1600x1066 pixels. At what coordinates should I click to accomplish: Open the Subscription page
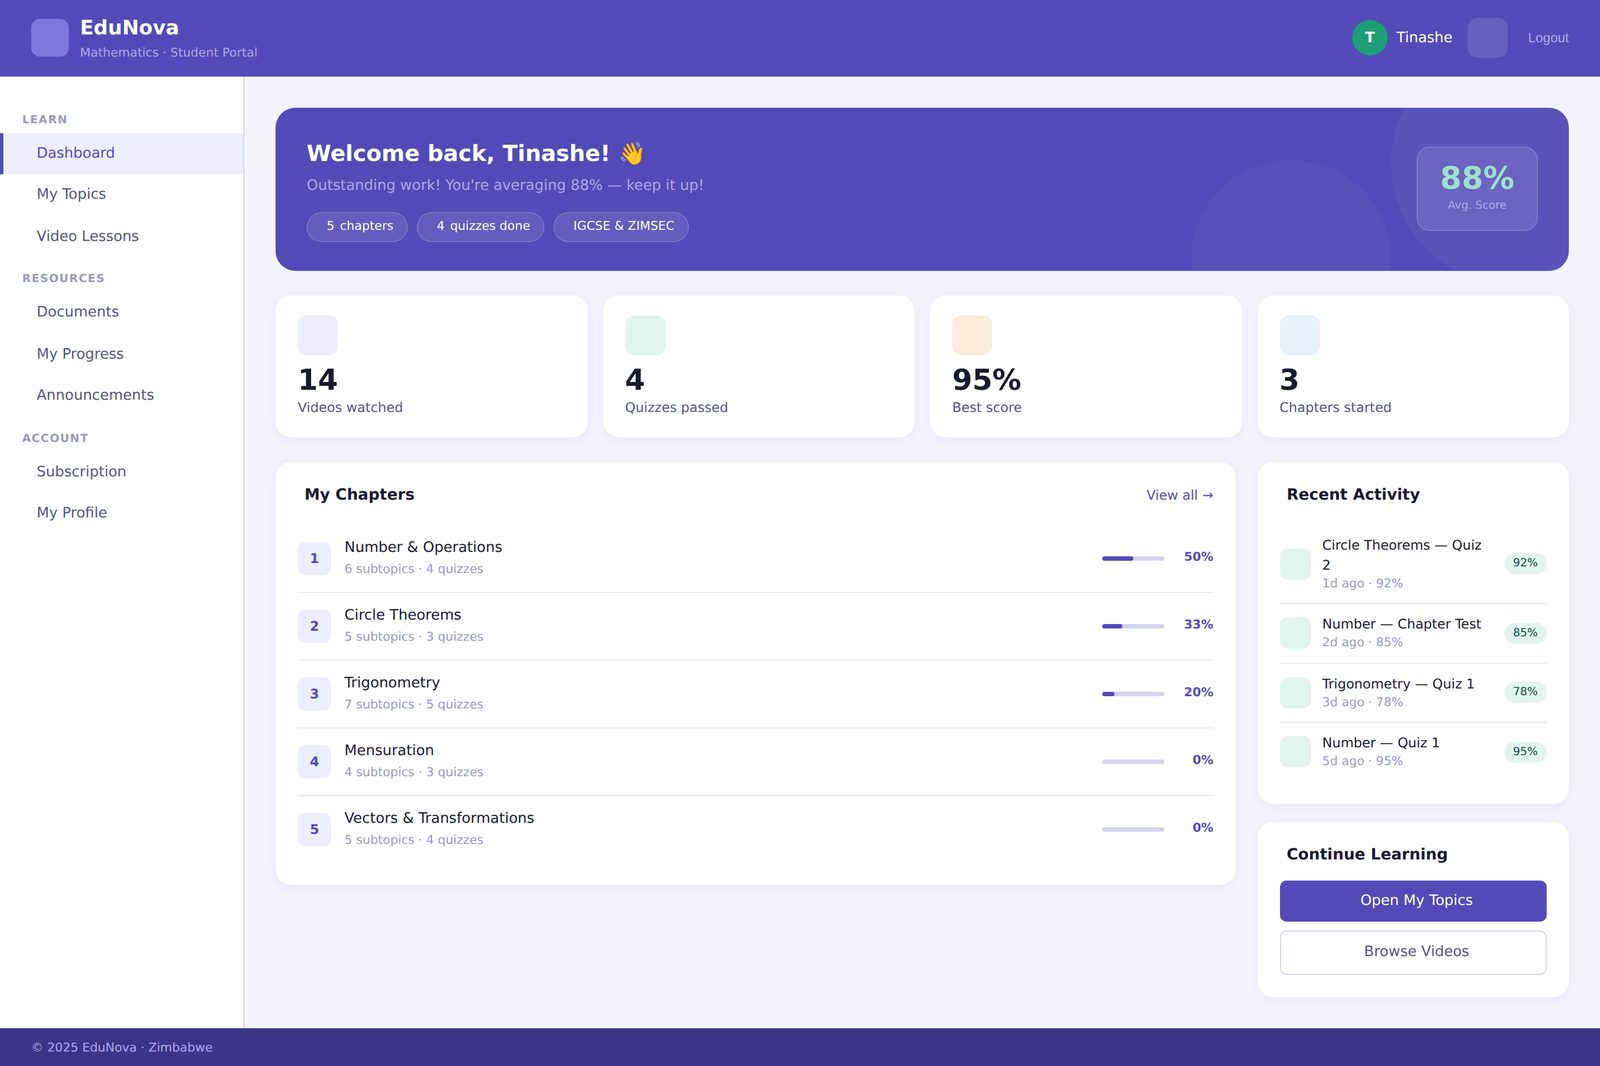(122, 471)
